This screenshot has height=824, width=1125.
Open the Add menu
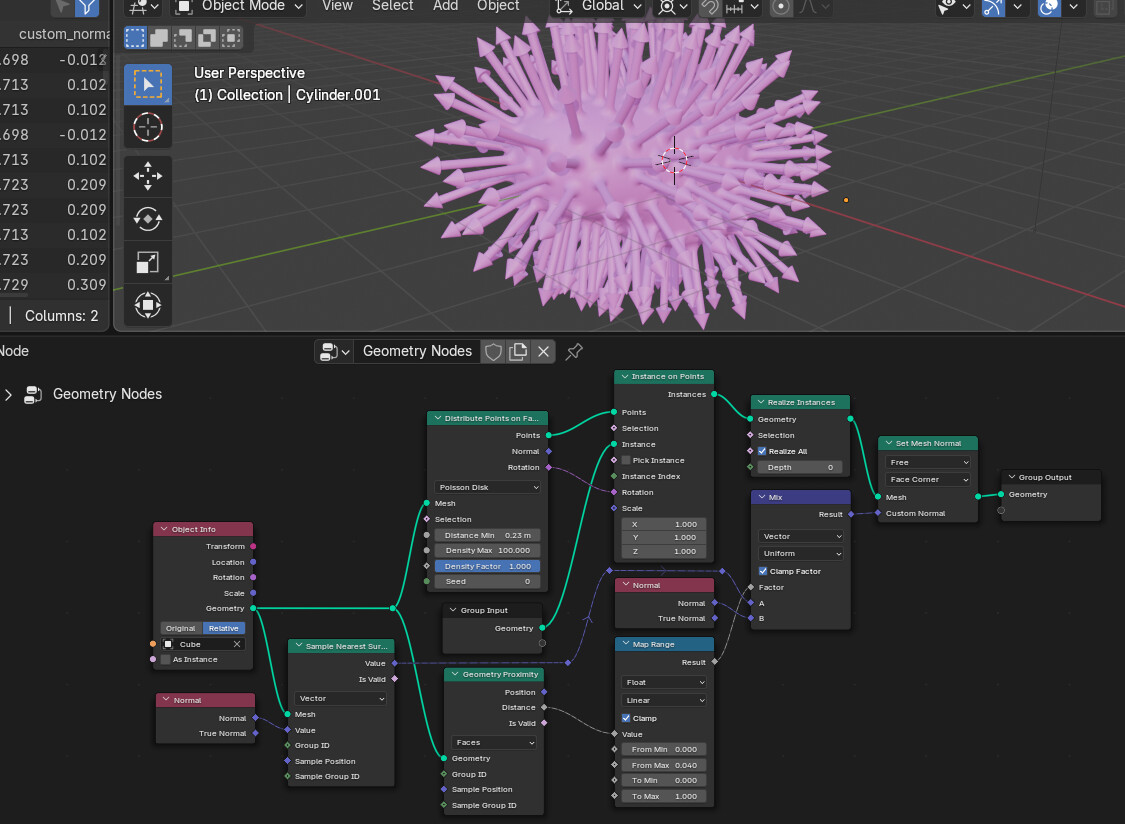click(446, 6)
